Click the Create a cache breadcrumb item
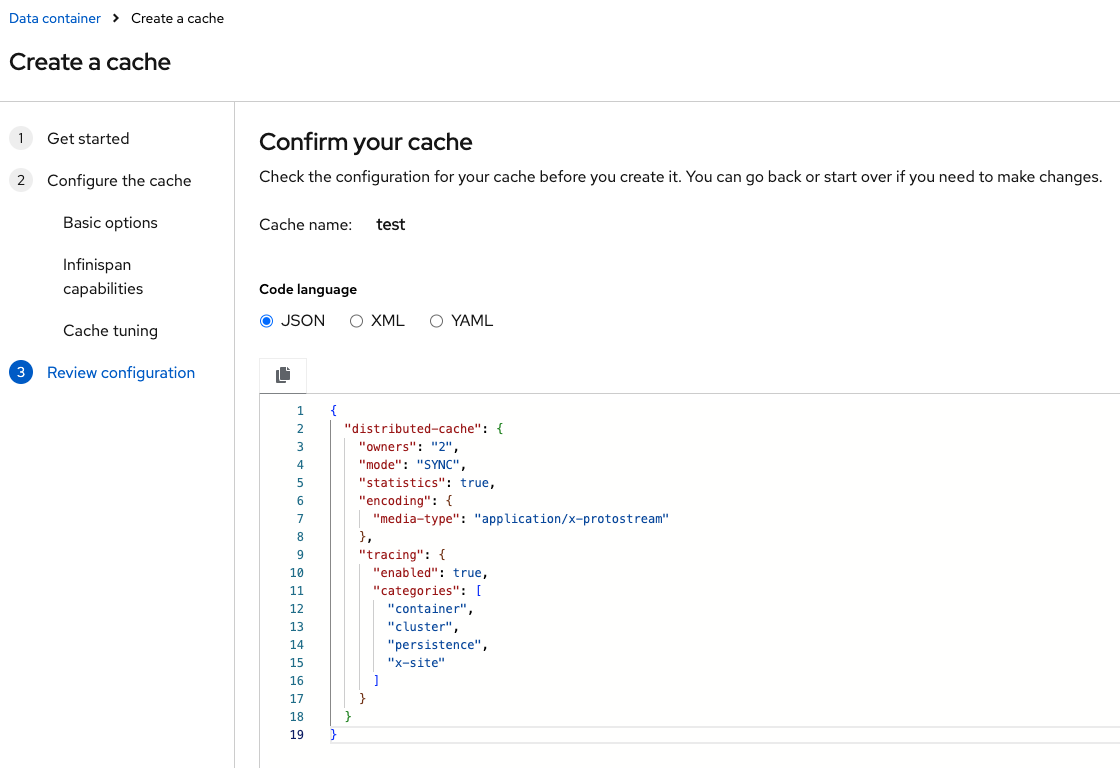The height and width of the screenshot is (768, 1120). pyautogui.click(x=177, y=18)
